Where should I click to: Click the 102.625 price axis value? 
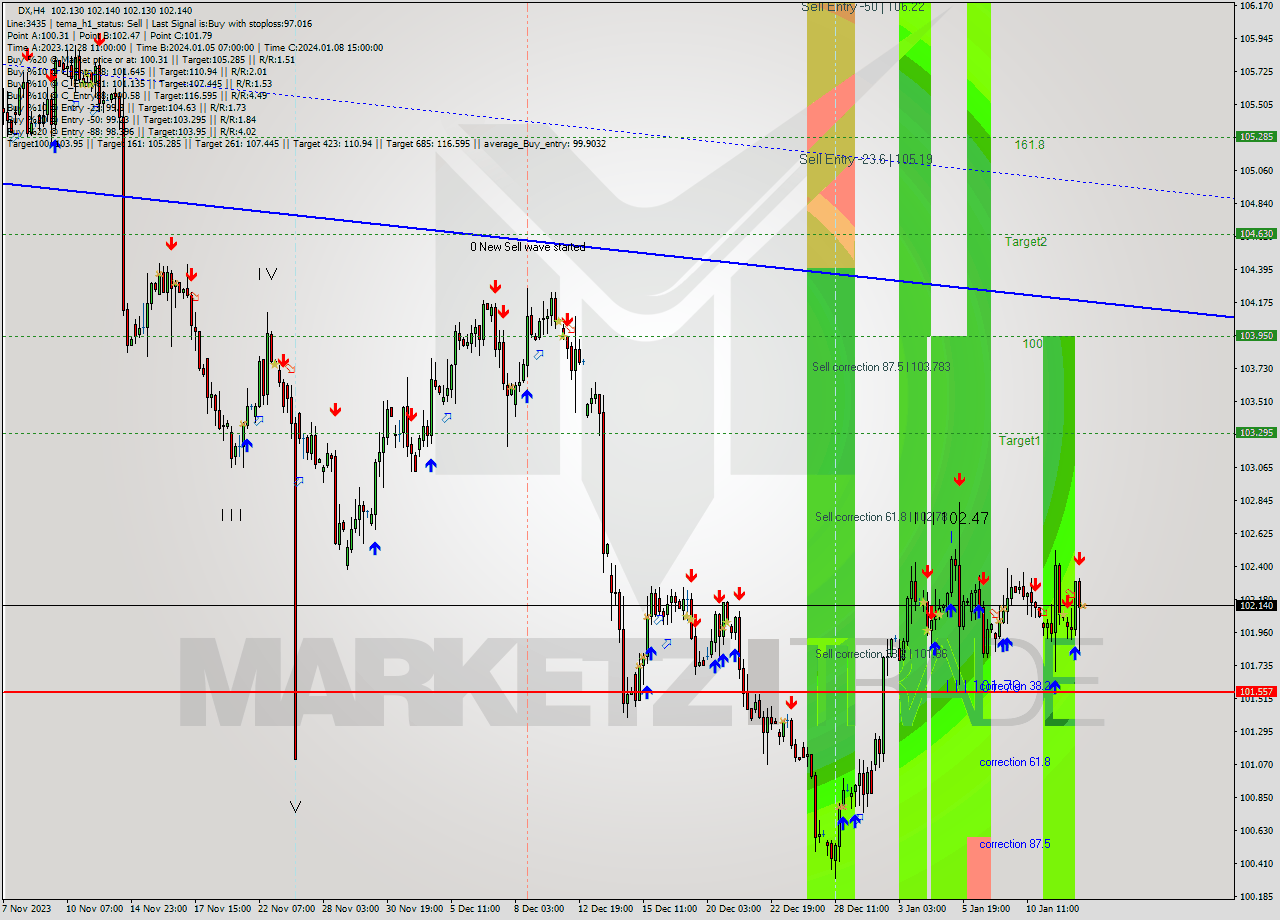(1256, 533)
